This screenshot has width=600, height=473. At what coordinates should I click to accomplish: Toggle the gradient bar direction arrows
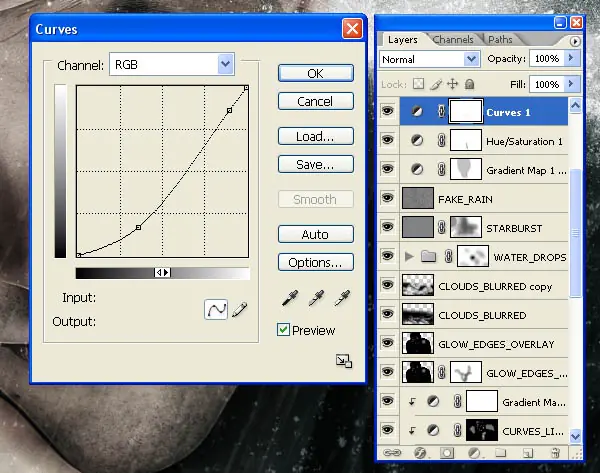pyautogui.click(x=162, y=272)
